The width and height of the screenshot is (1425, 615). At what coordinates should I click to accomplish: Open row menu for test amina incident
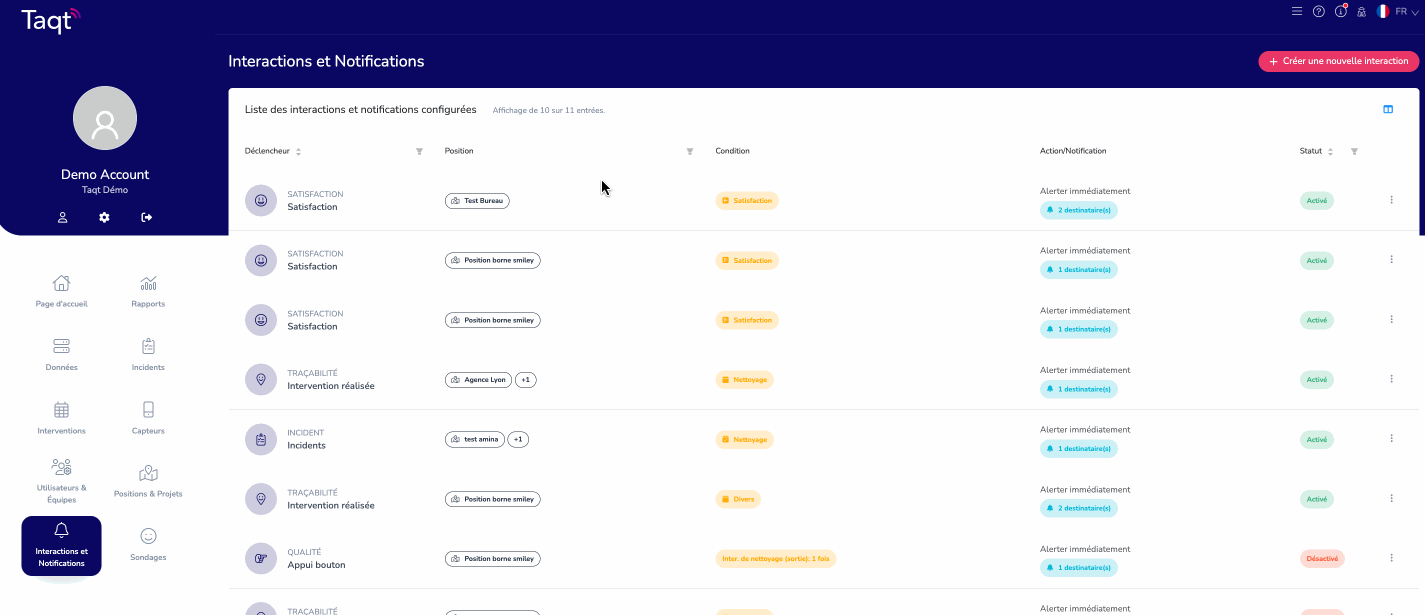point(1391,439)
